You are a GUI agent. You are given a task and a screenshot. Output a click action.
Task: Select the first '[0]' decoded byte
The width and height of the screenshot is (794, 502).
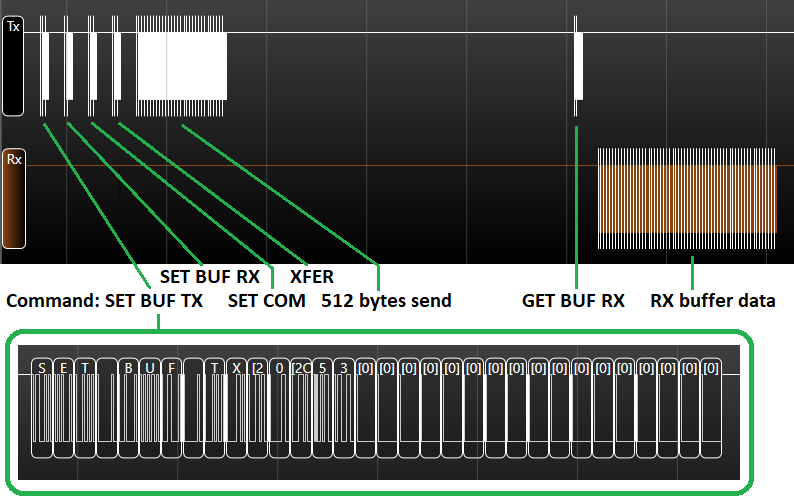[x=365, y=368]
